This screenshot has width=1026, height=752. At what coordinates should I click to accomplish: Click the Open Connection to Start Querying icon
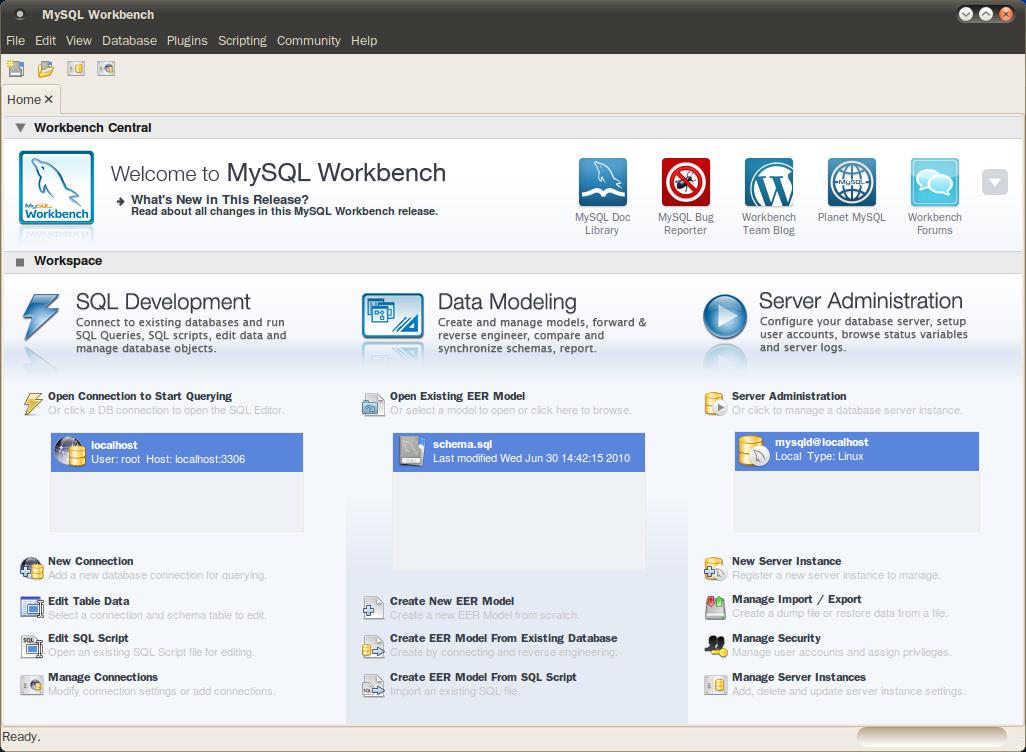33,403
